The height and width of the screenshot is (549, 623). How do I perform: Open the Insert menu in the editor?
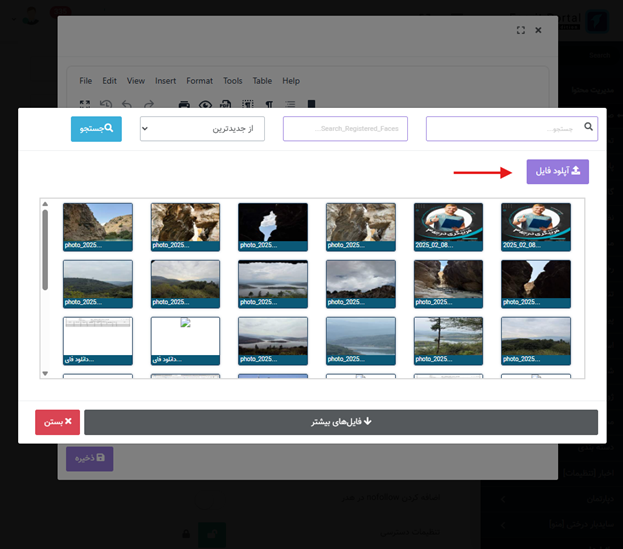[165, 81]
